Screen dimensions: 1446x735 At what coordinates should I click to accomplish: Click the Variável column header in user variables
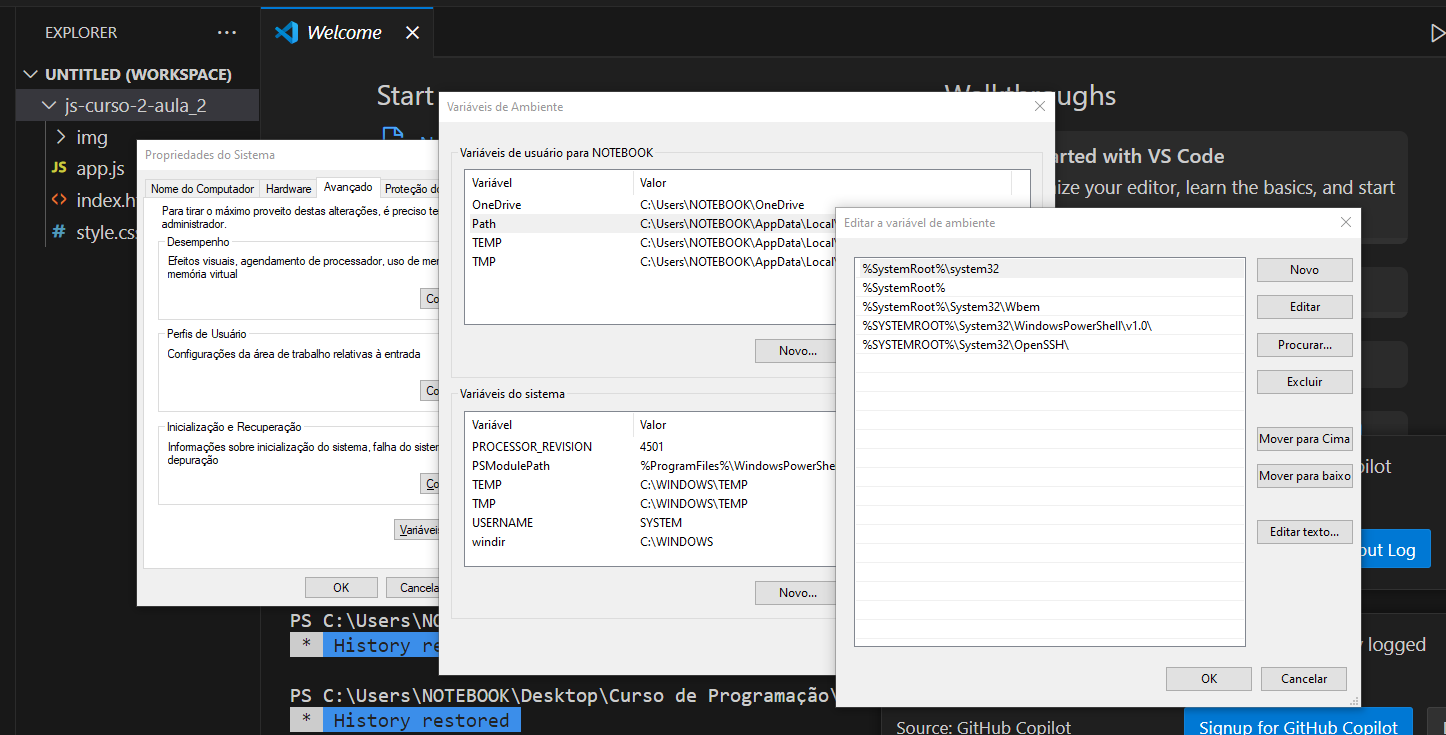pos(549,183)
